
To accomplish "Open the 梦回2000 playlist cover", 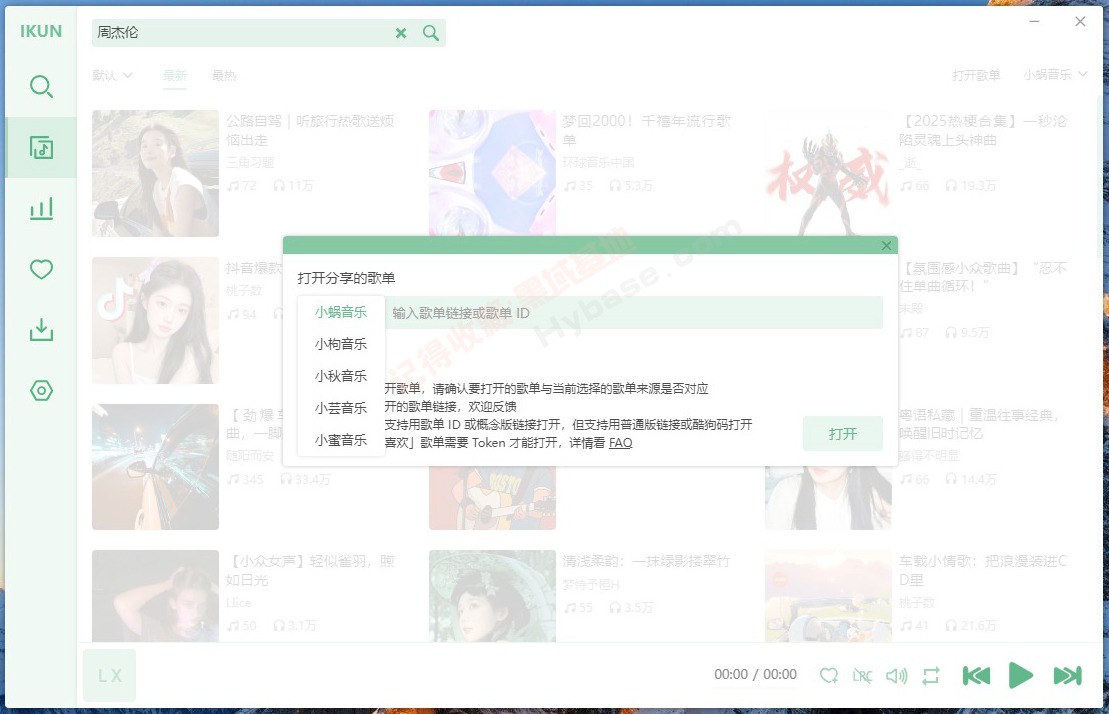I will [x=492, y=172].
